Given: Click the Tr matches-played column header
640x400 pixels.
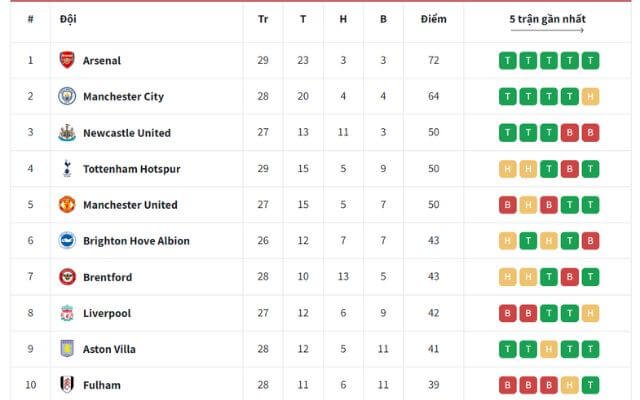Looking at the screenshot, I should point(262,19).
